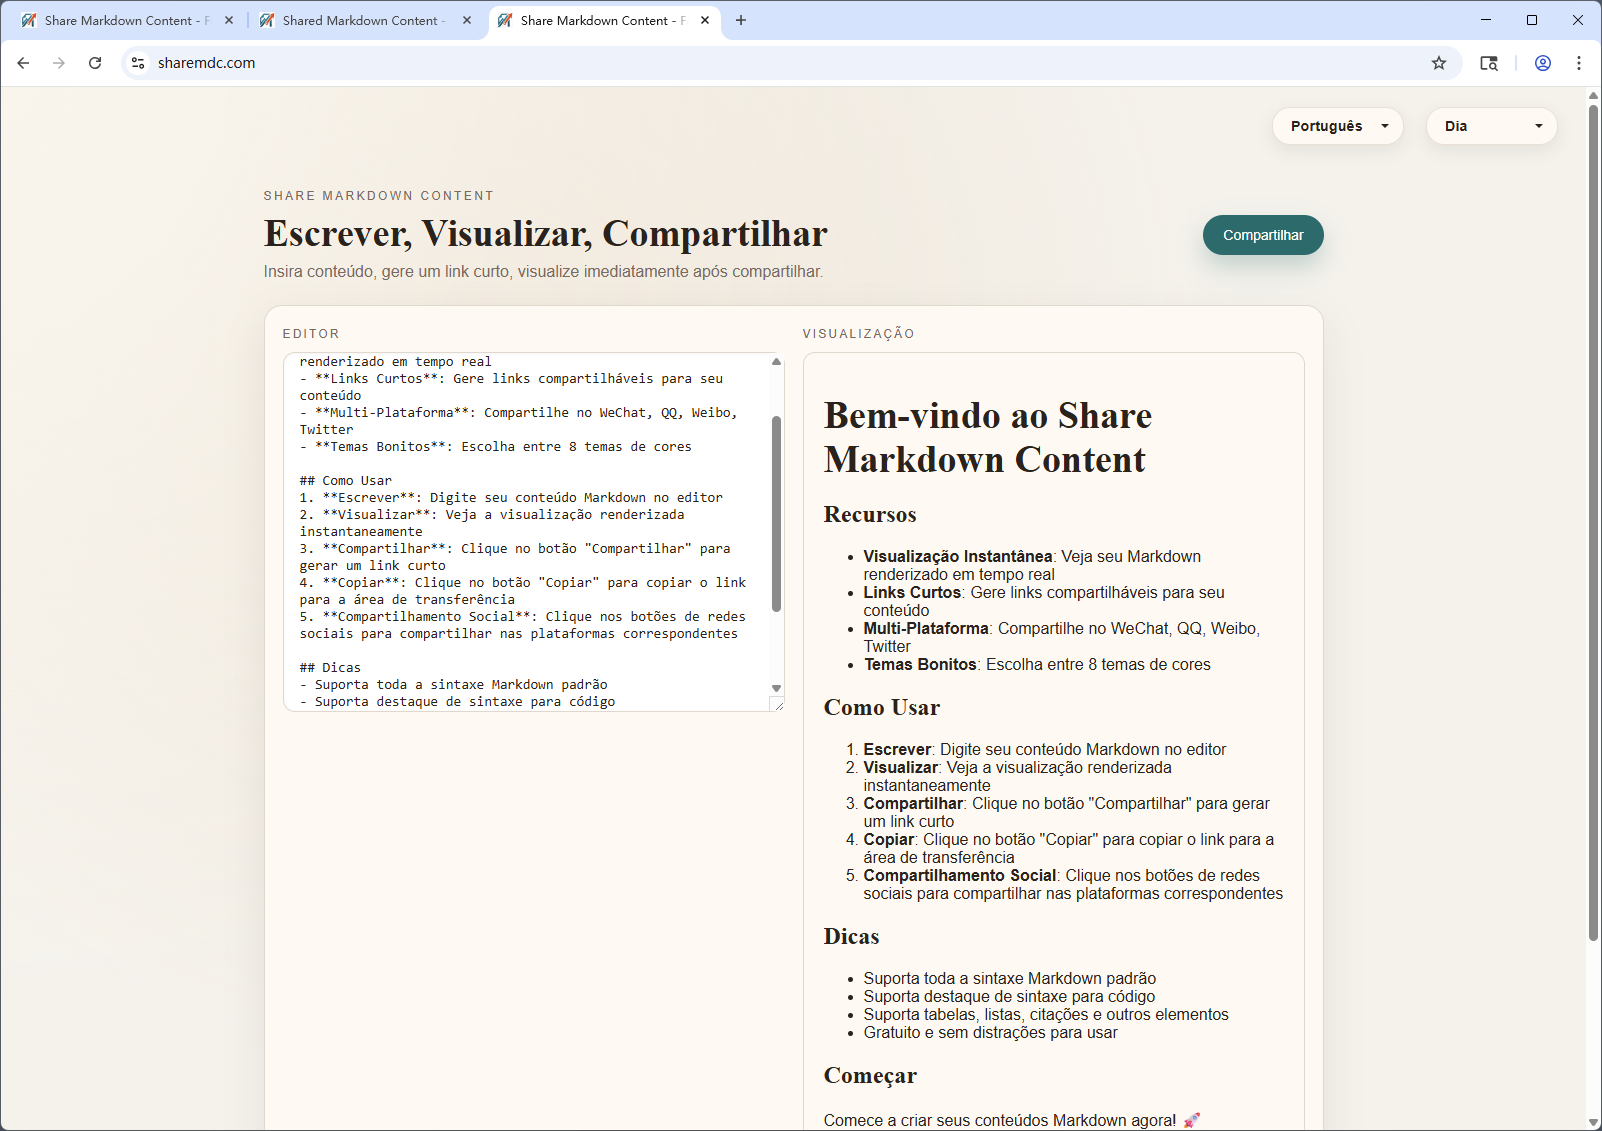The image size is (1602, 1131).
Task: Click the back navigation arrow
Action: [x=23, y=62]
